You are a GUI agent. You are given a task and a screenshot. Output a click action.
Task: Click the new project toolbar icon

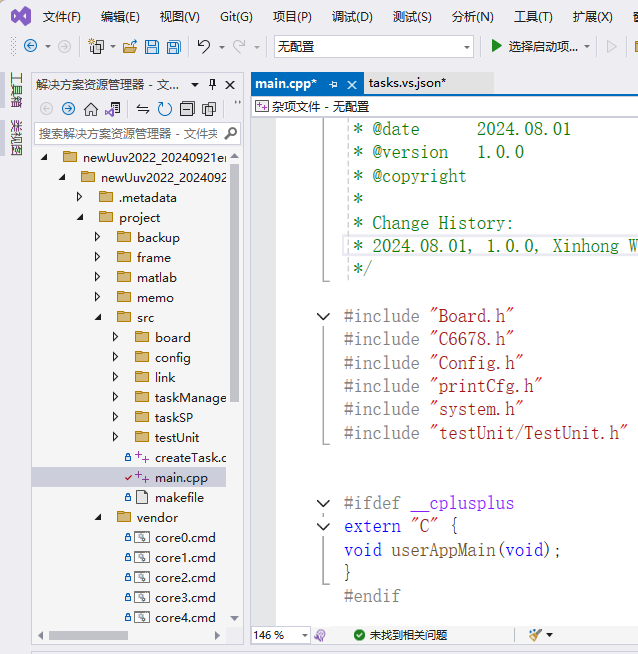(96, 46)
